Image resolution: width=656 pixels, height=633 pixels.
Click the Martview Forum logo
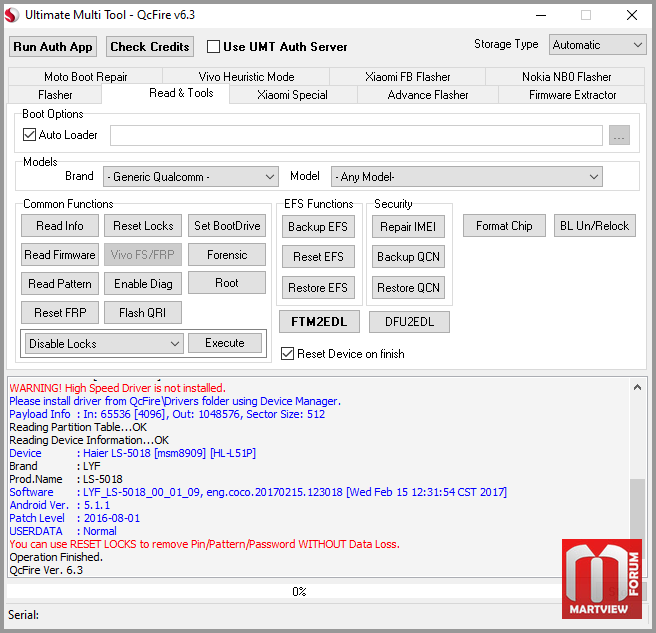click(x=602, y=579)
